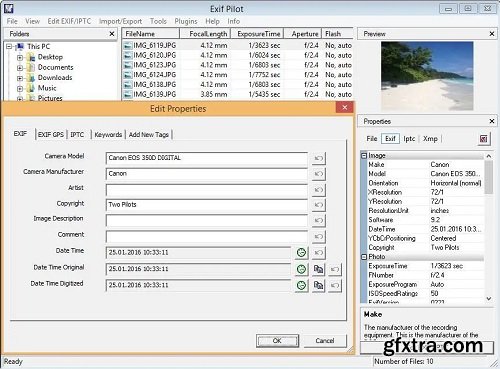
Task: Click copy icon beside Date Time Digitized
Action: click(x=318, y=285)
